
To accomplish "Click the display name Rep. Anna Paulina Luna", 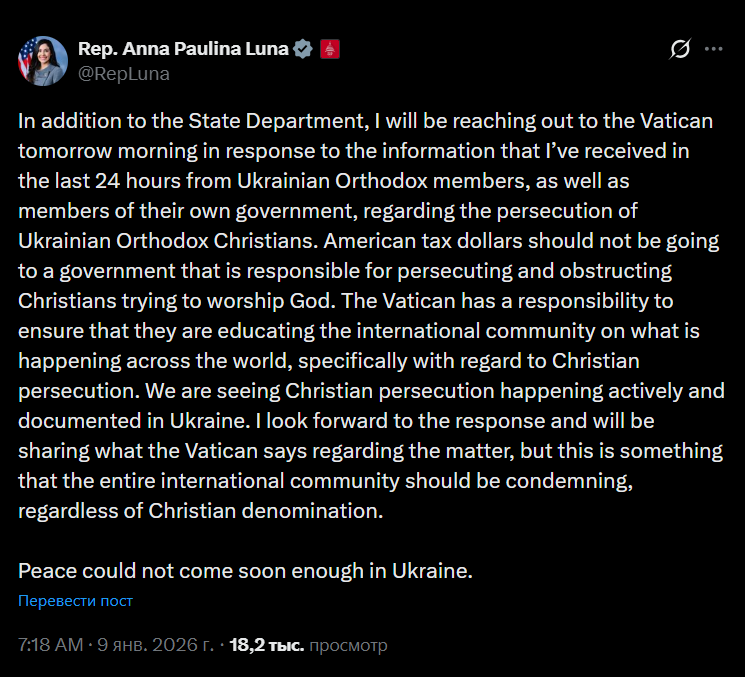I will pos(183,49).
